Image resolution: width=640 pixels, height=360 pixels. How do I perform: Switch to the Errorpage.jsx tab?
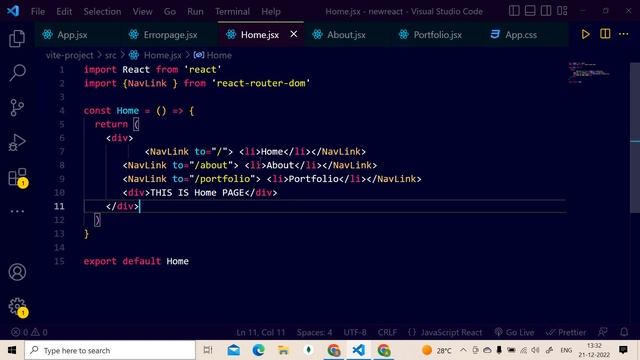pyautogui.click(x=170, y=35)
